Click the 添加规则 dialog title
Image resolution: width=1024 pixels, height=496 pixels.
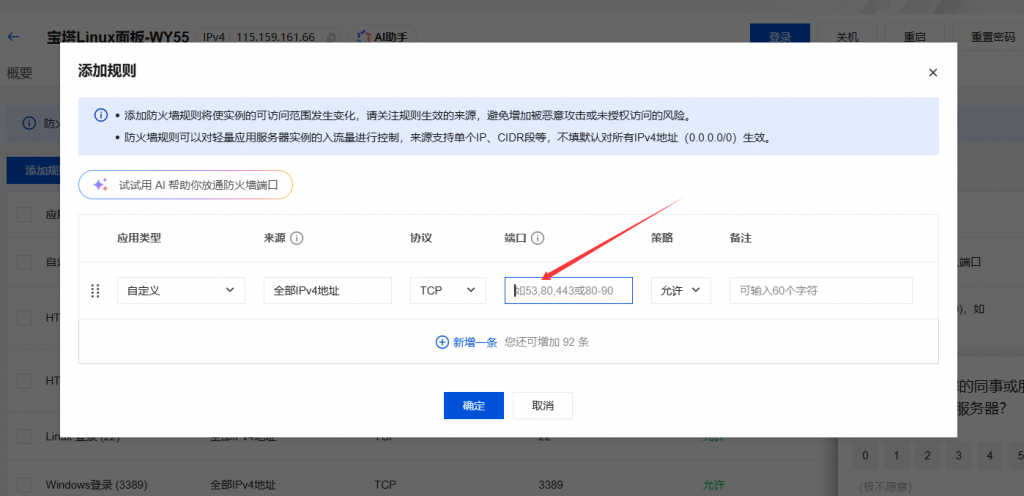107,71
